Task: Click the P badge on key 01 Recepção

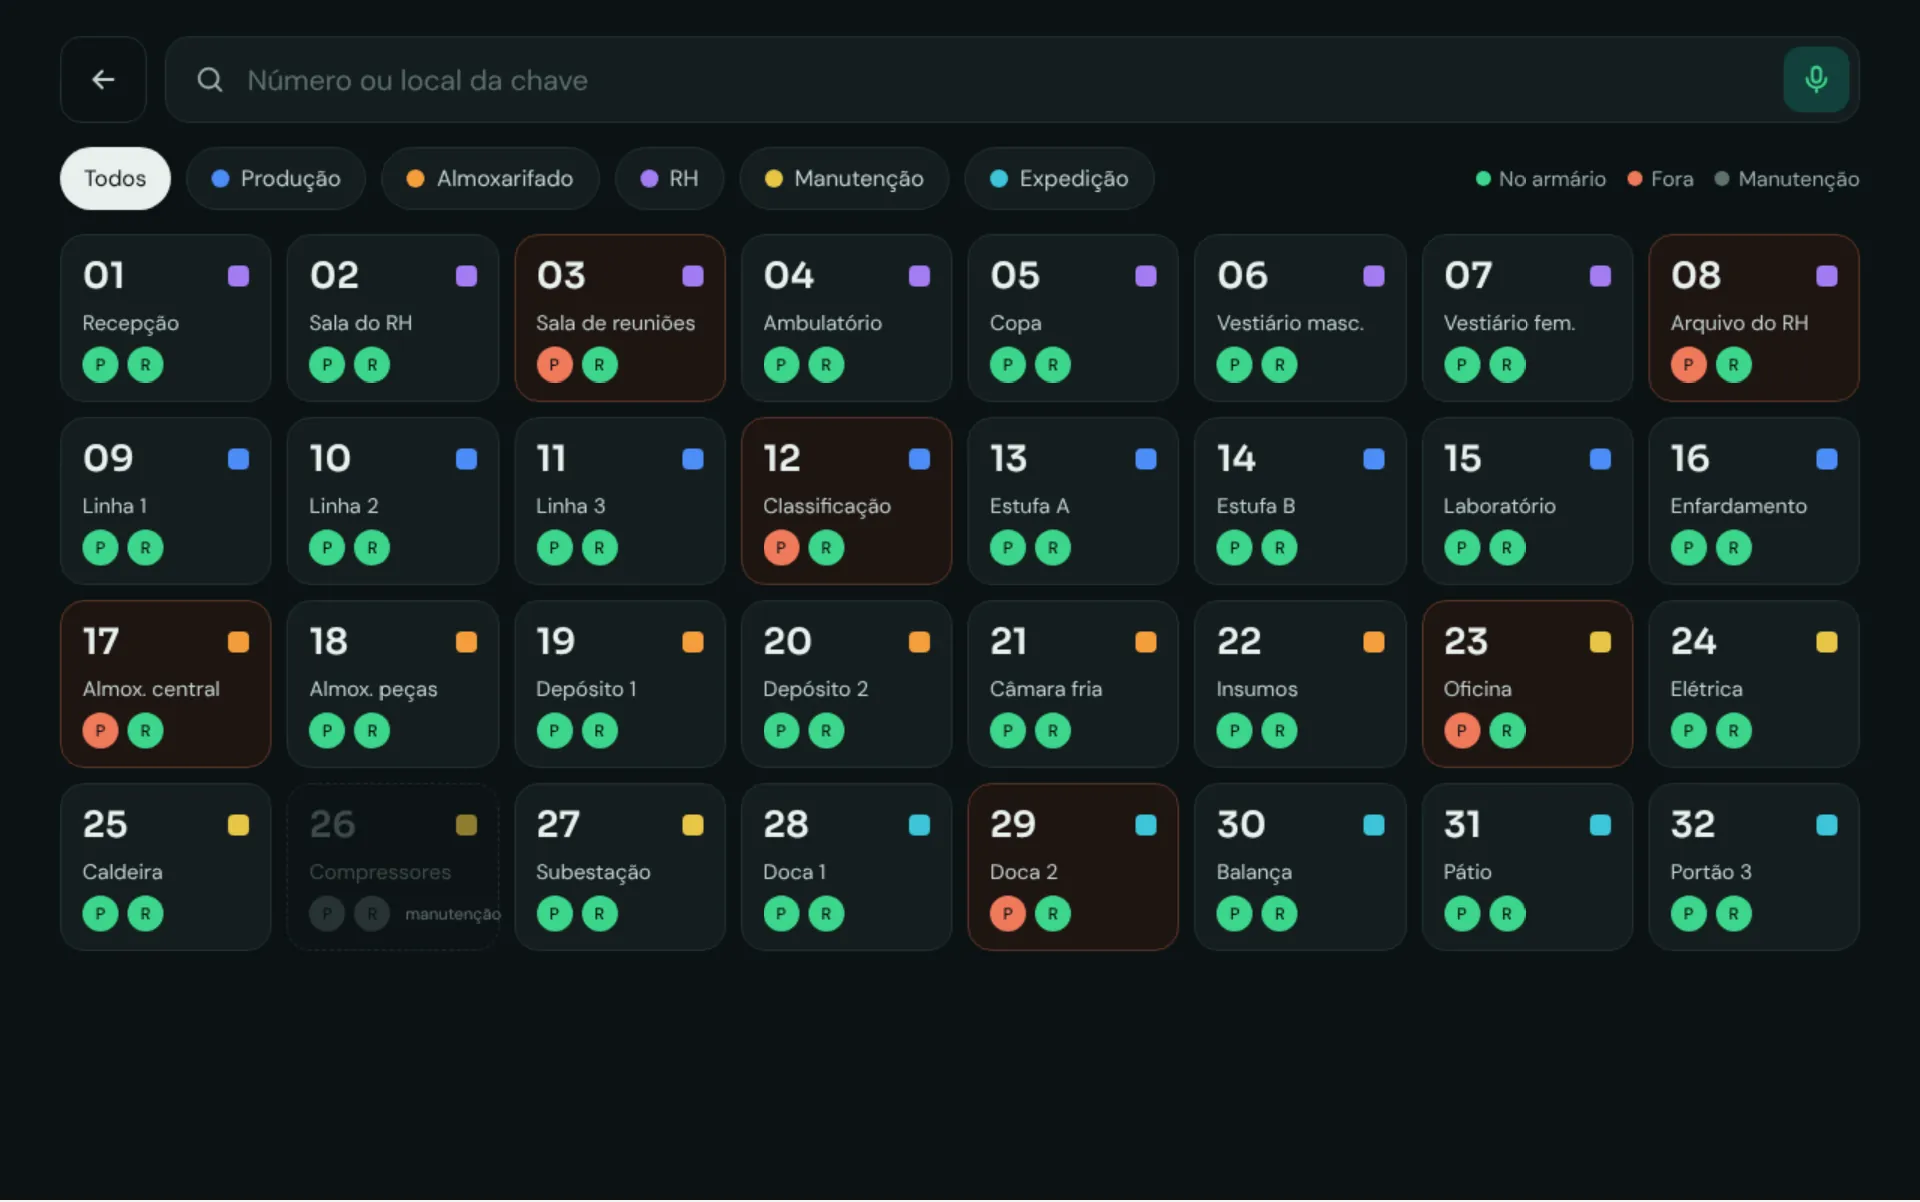Action: (100, 365)
